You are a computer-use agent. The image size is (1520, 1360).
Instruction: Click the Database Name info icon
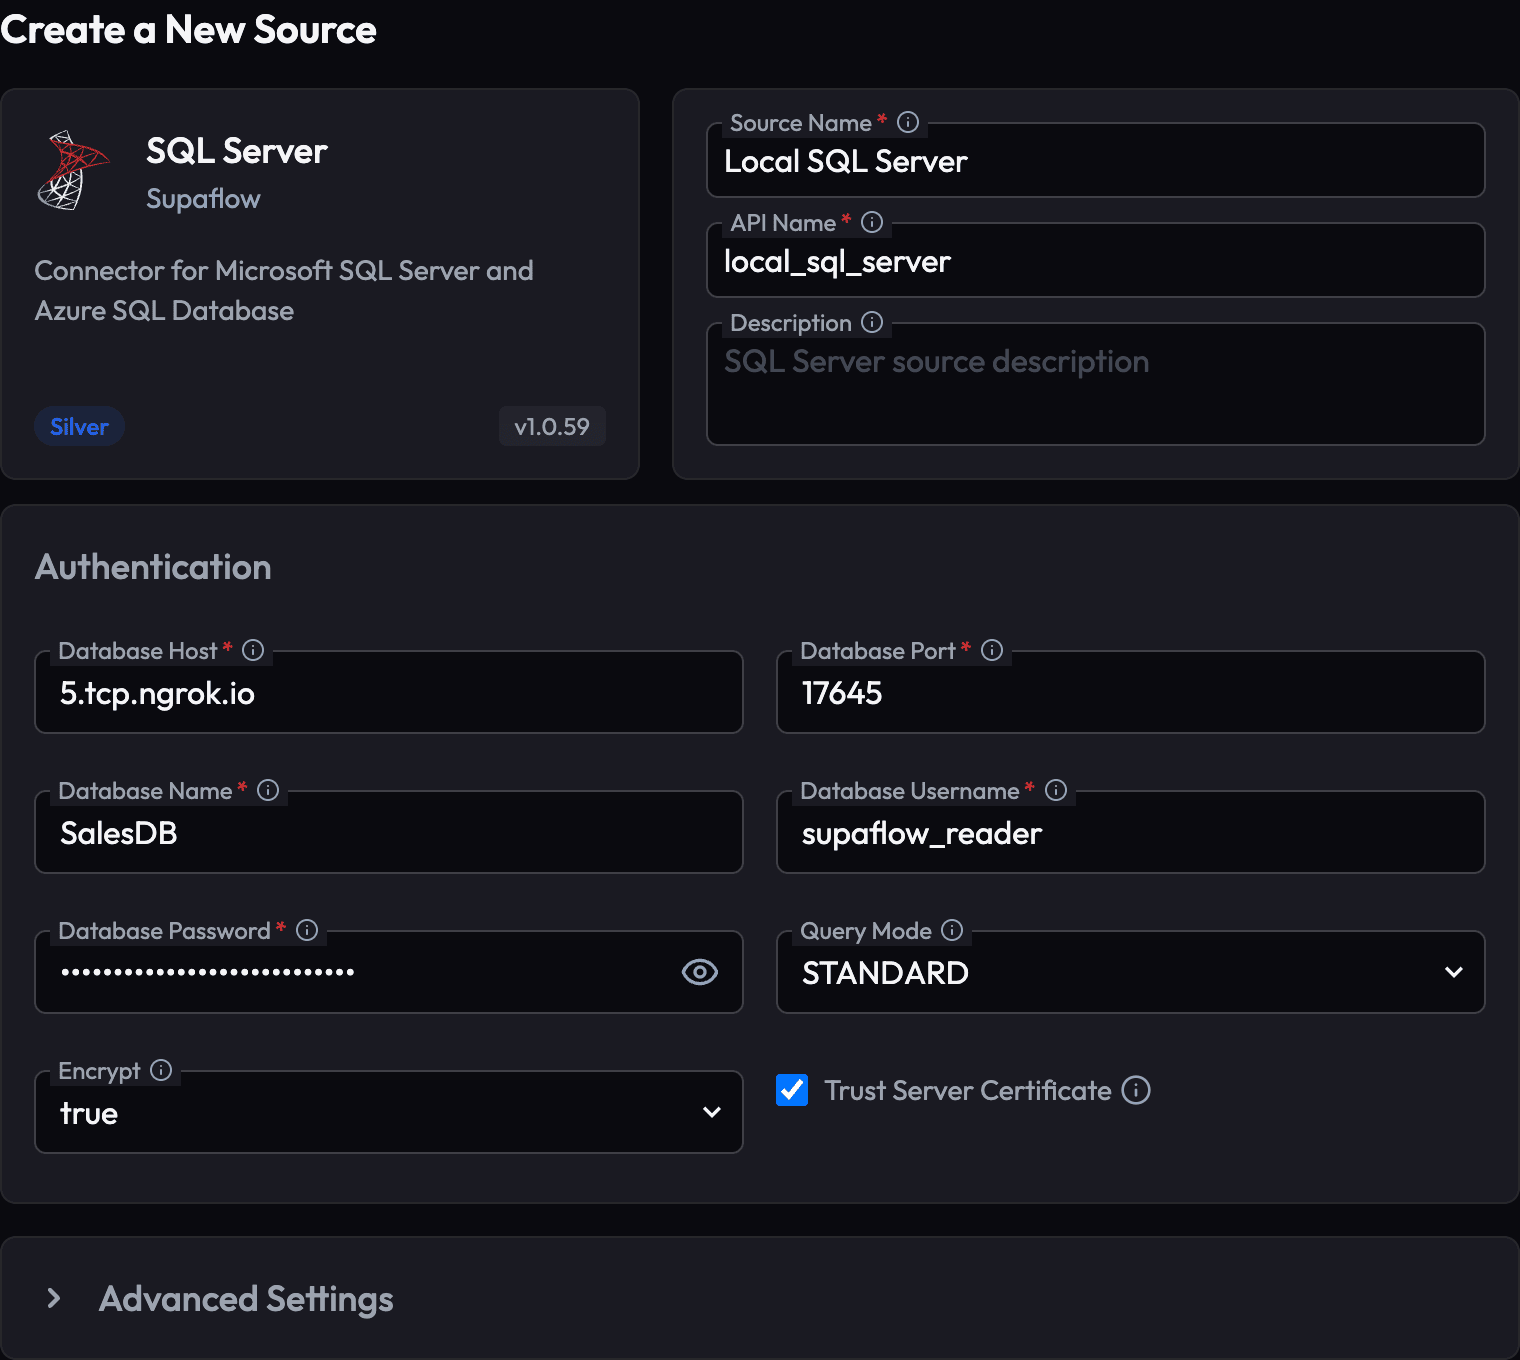point(268,790)
